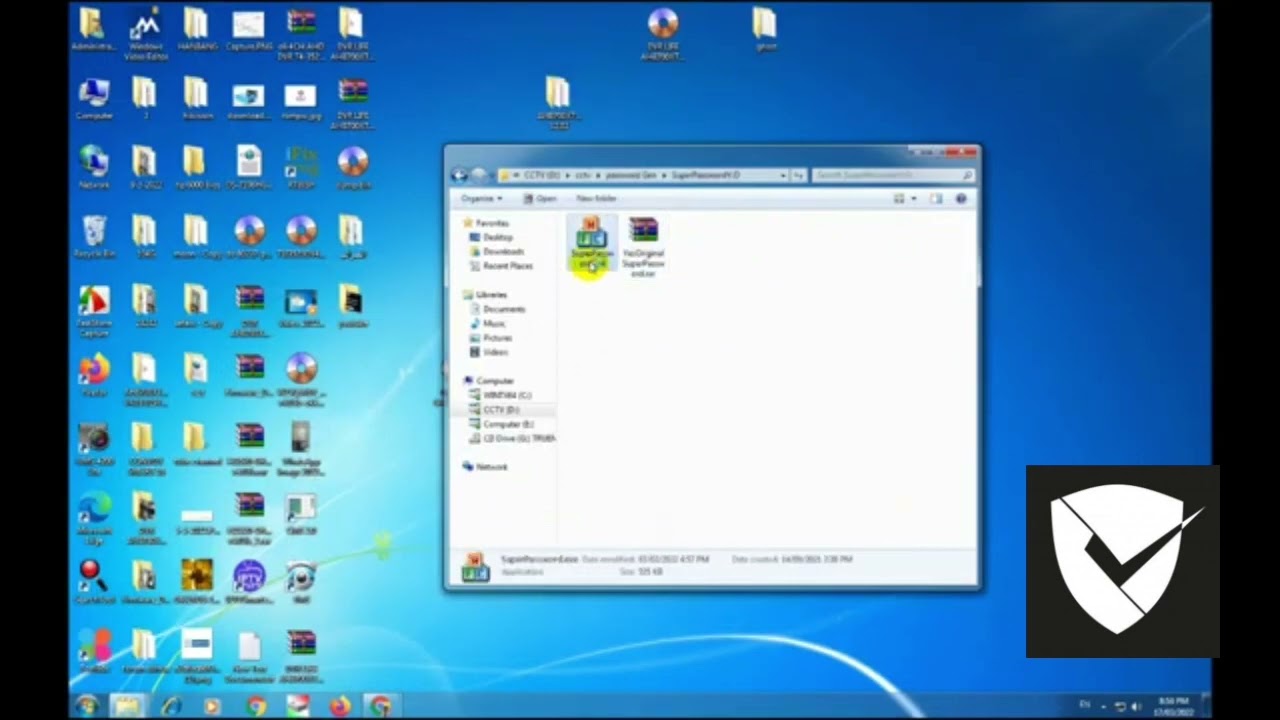This screenshot has height=720, width=1280.
Task: Refresh the Explorer folder view
Action: tap(798, 175)
